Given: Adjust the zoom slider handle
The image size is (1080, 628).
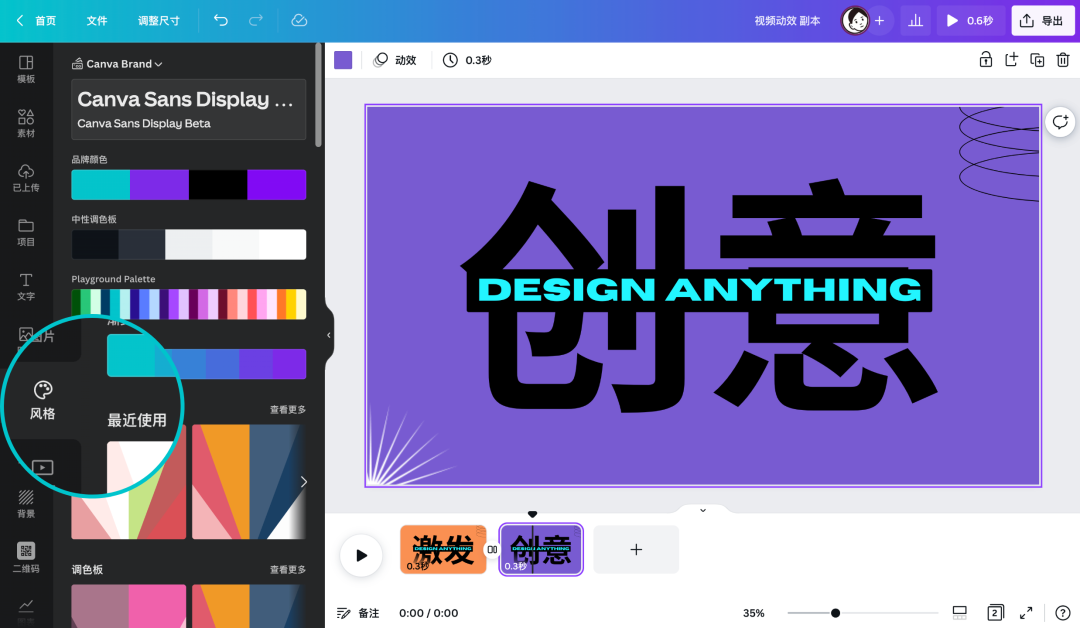Looking at the screenshot, I should 835,613.
